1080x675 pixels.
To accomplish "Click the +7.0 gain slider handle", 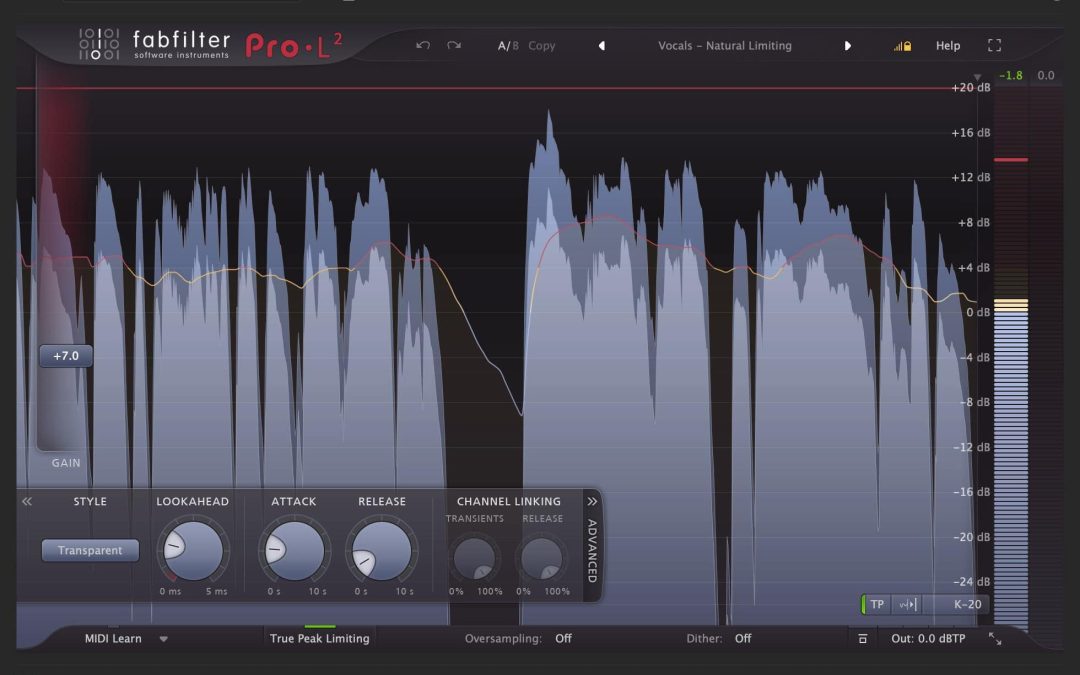I will point(66,356).
